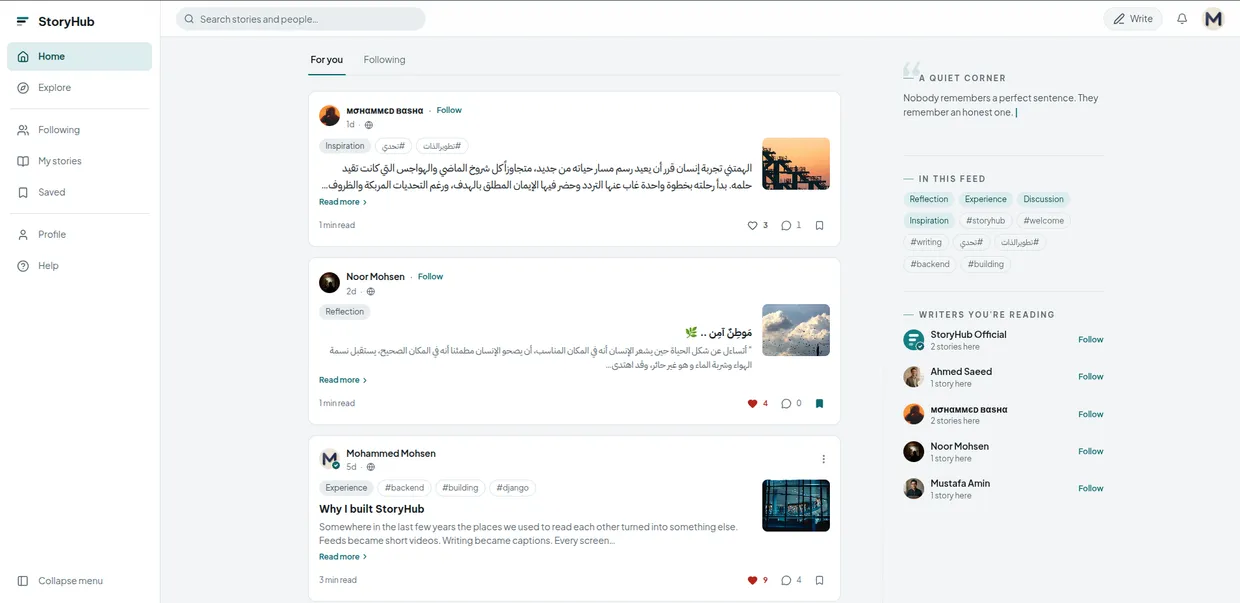Image resolution: width=1240 pixels, height=603 pixels.
Task: Save the Why I built StoryHub story
Action: (x=819, y=580)
